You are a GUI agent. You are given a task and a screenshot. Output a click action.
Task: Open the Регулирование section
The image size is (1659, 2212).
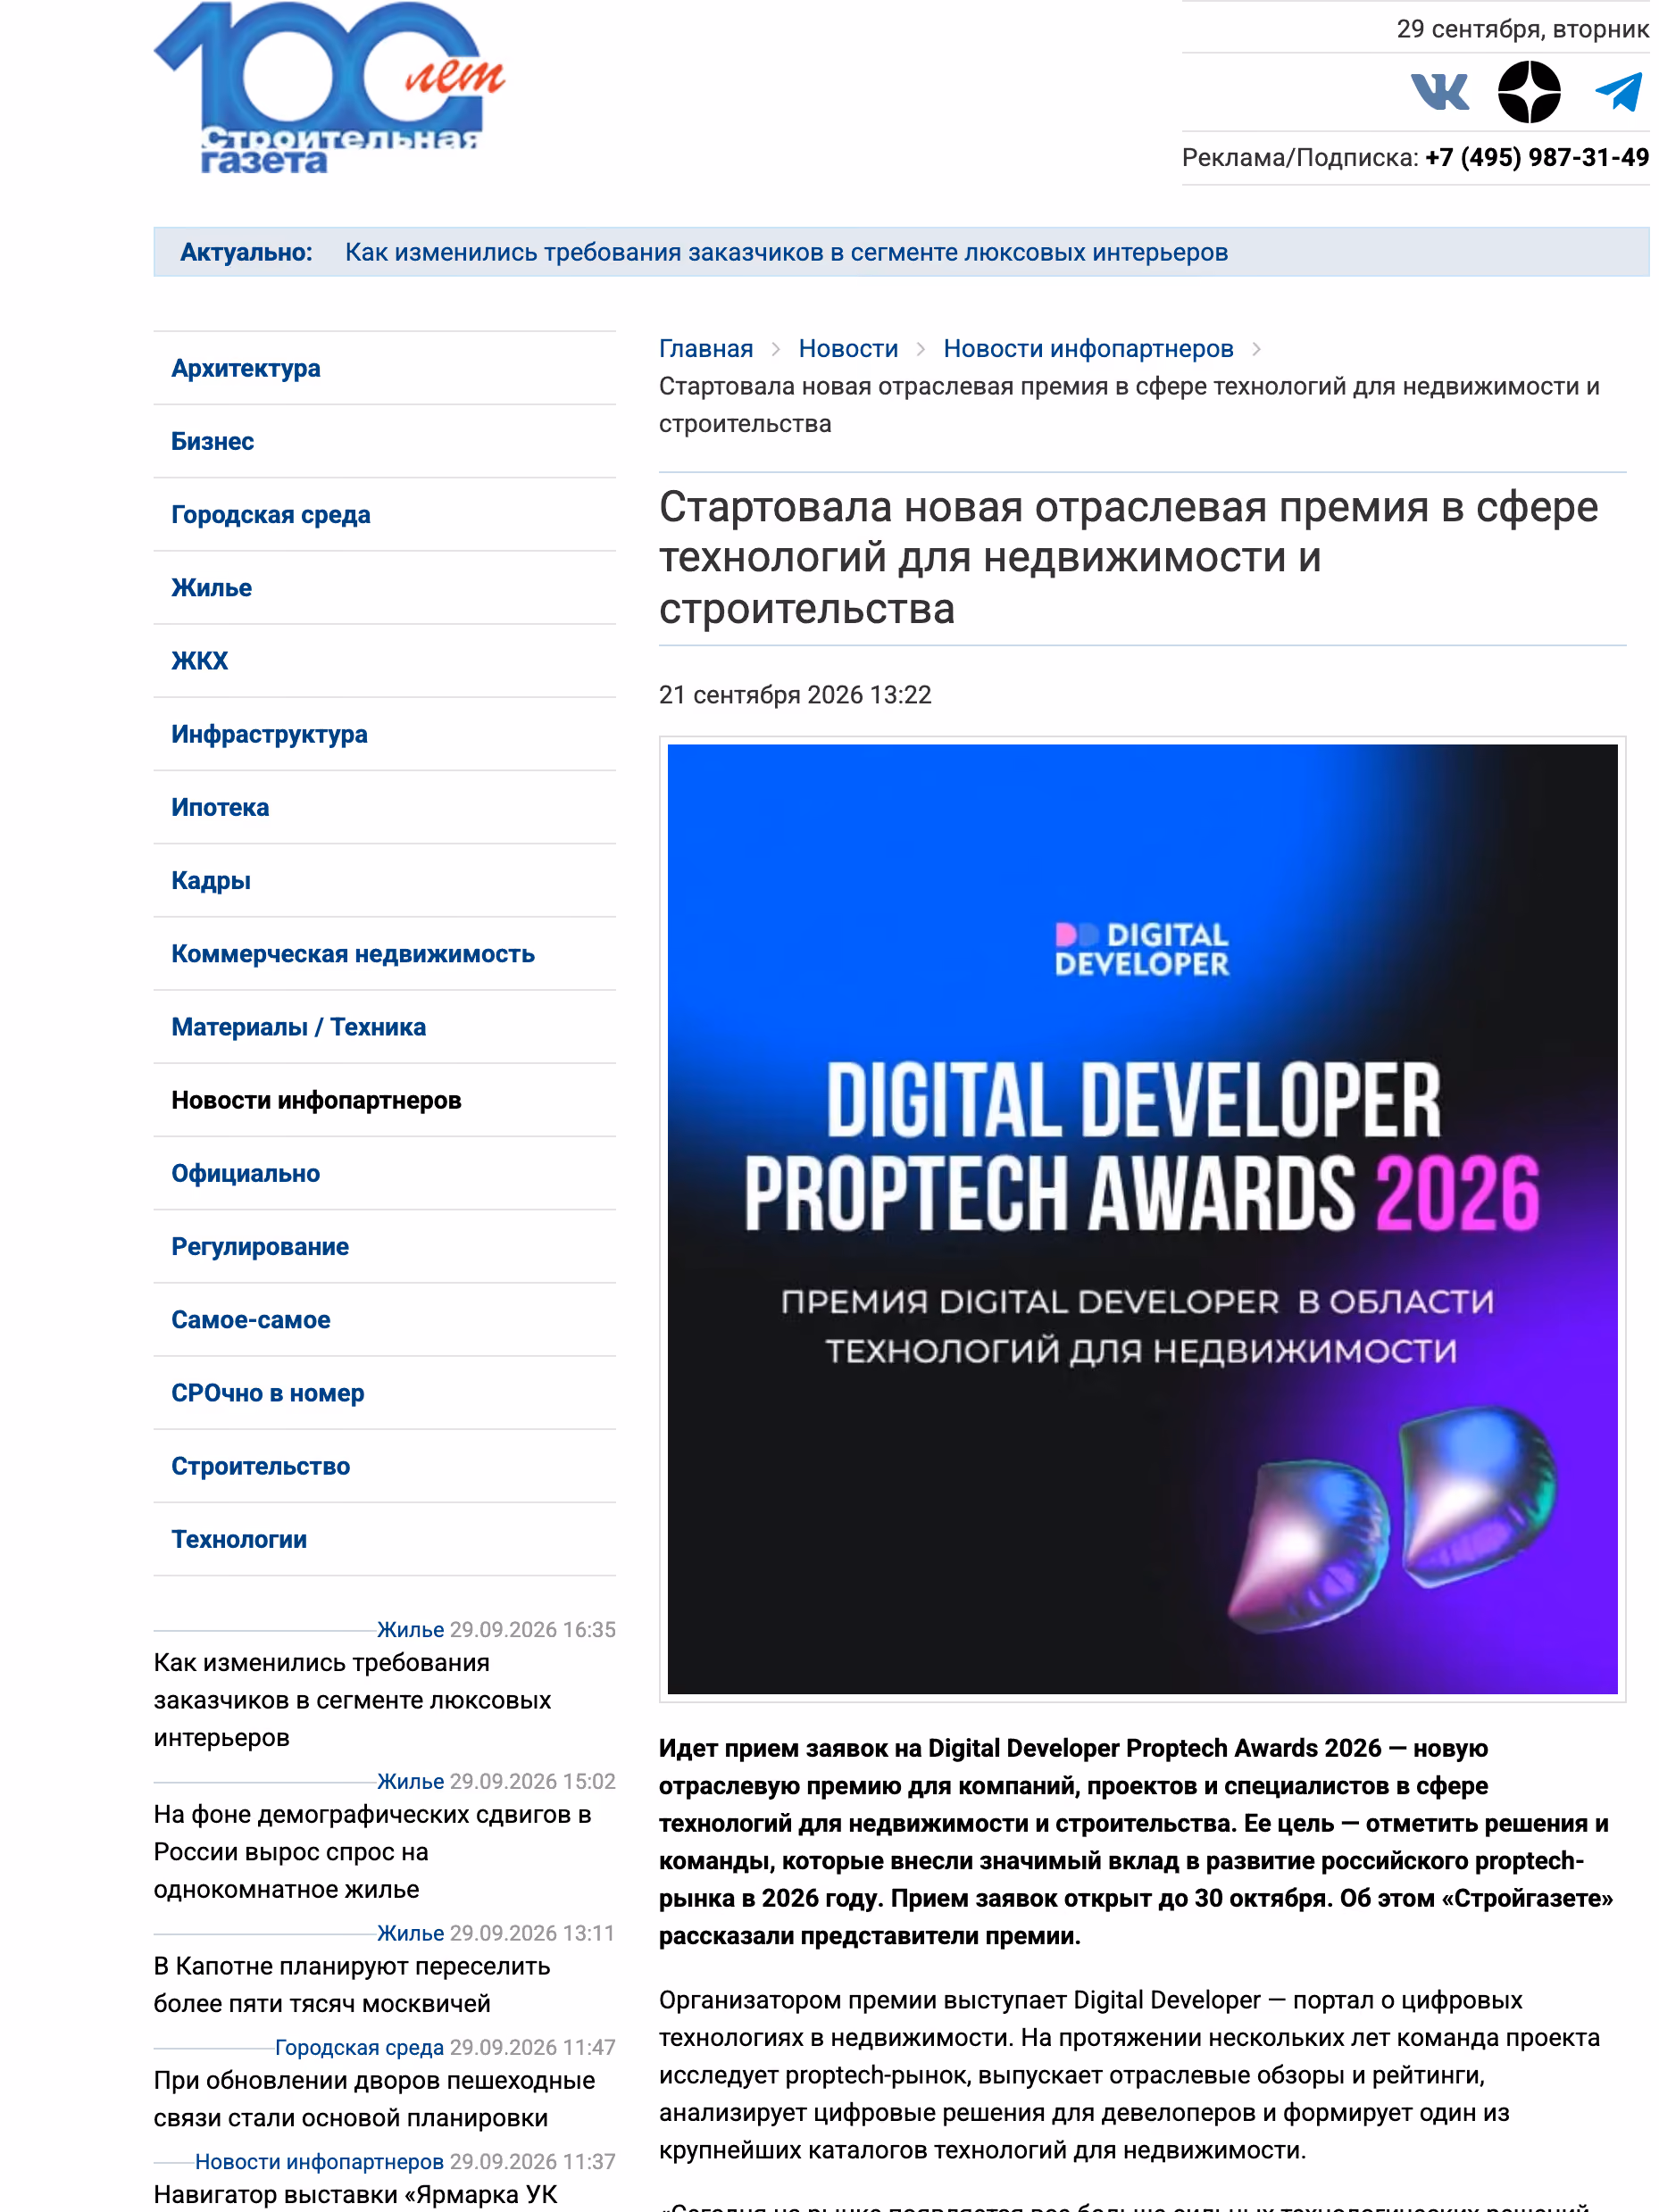point(260,1246)
